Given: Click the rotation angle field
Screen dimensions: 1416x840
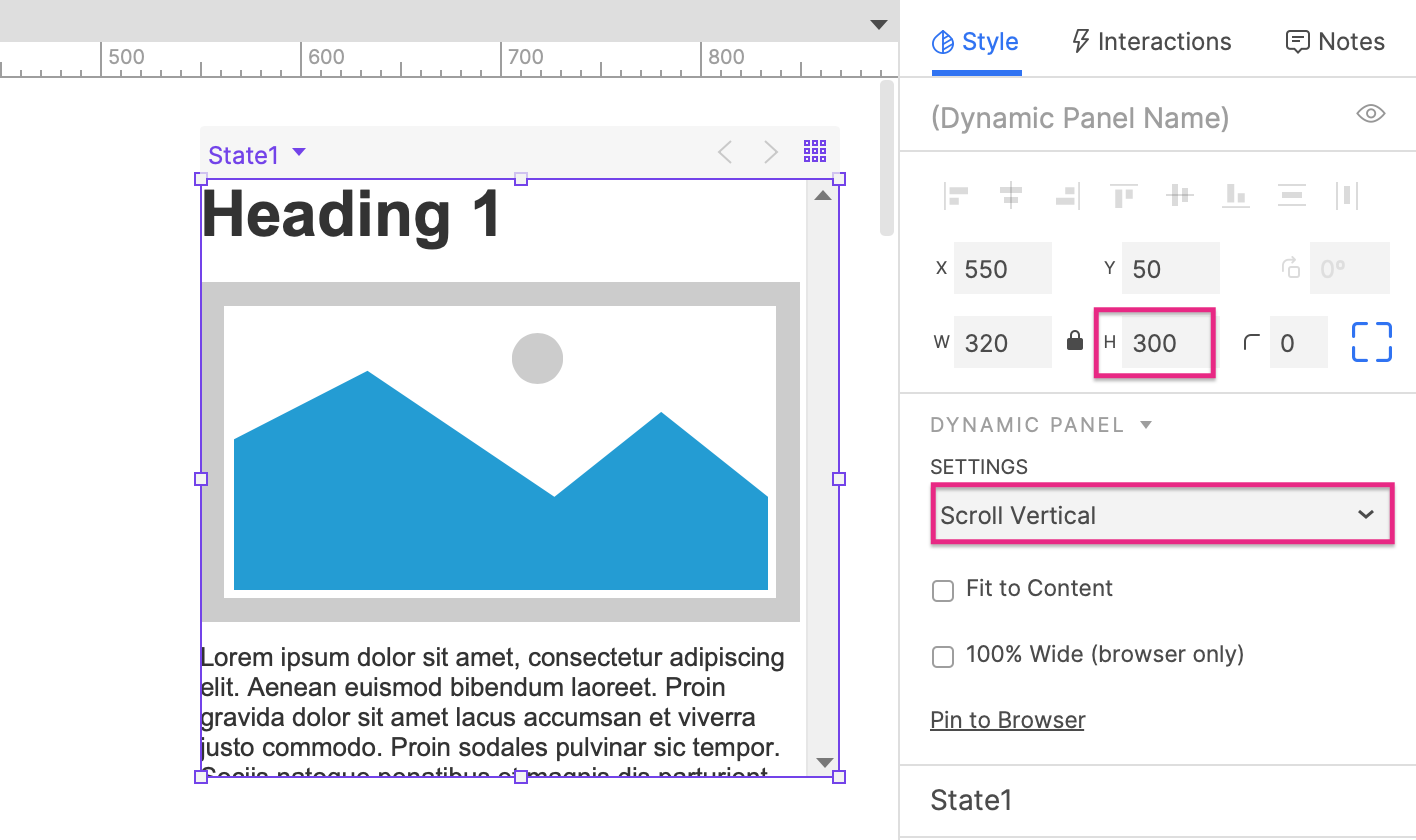Looking at the screenshot, I should (x=1350, y=268).
